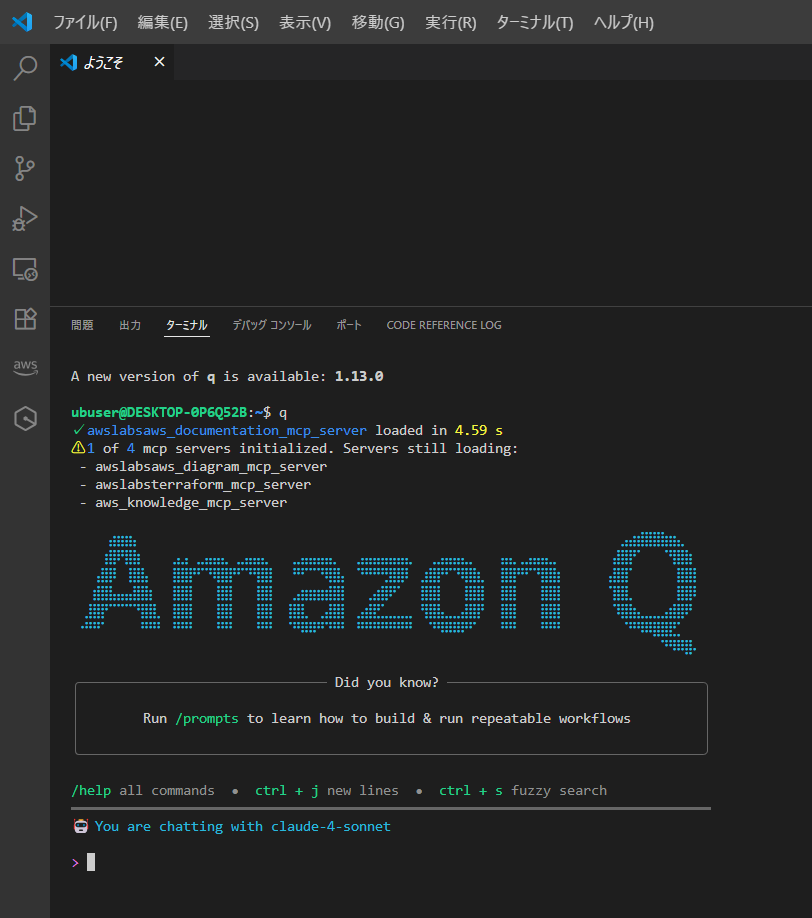Click the ctrl + s shortcut text
This screenshot has height=918, width=812.
pos(471,790)
